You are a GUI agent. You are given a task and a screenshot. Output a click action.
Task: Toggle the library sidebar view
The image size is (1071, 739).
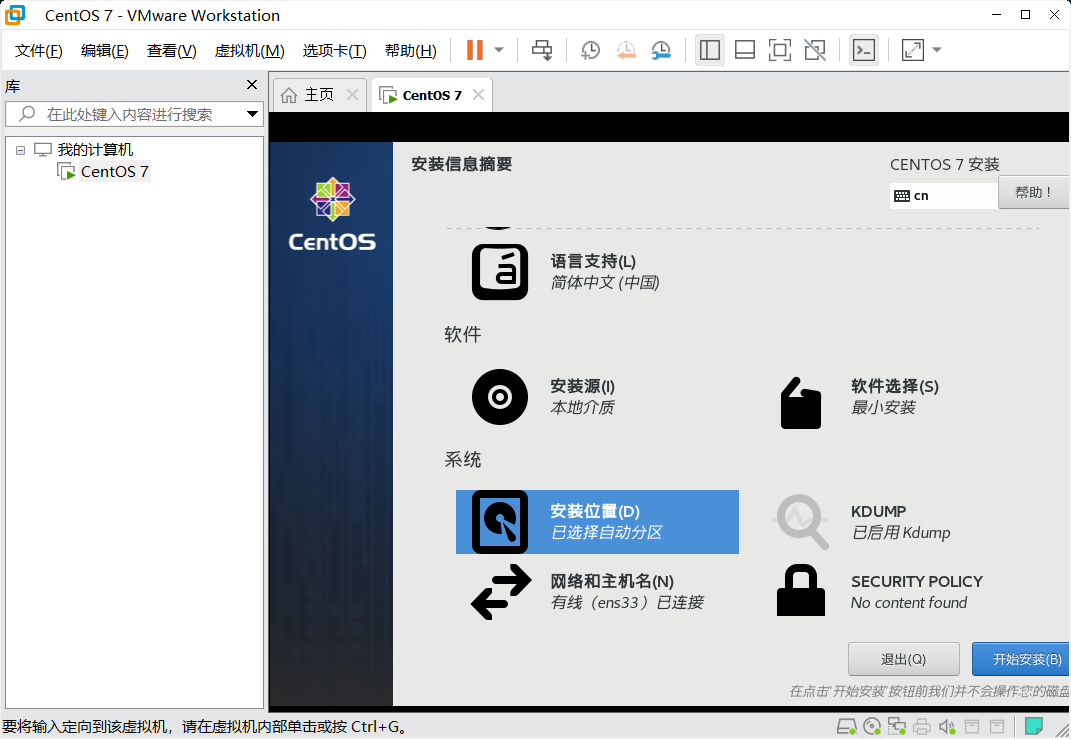pos(710,50)
